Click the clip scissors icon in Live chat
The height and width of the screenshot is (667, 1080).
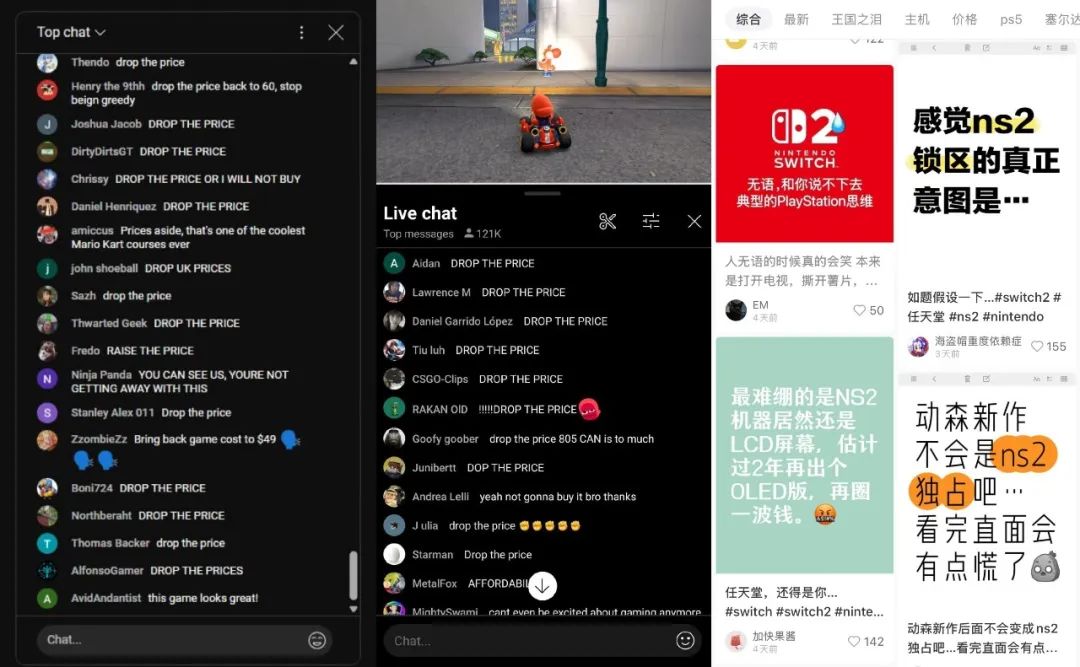608,221
